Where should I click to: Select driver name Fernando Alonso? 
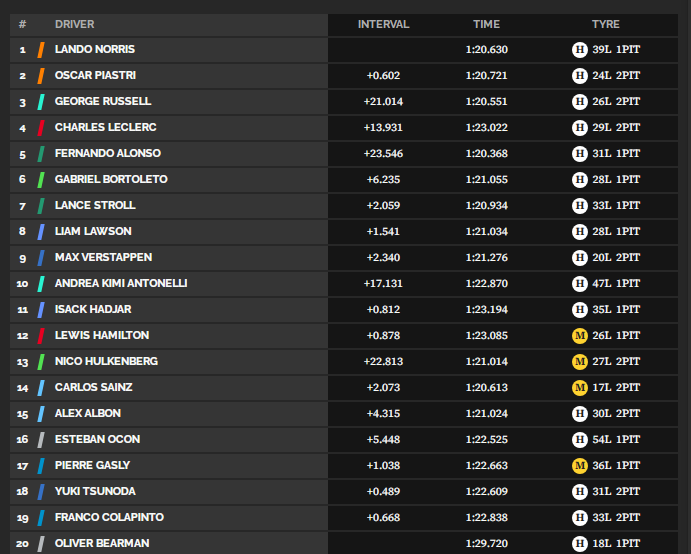click(107, 153)
